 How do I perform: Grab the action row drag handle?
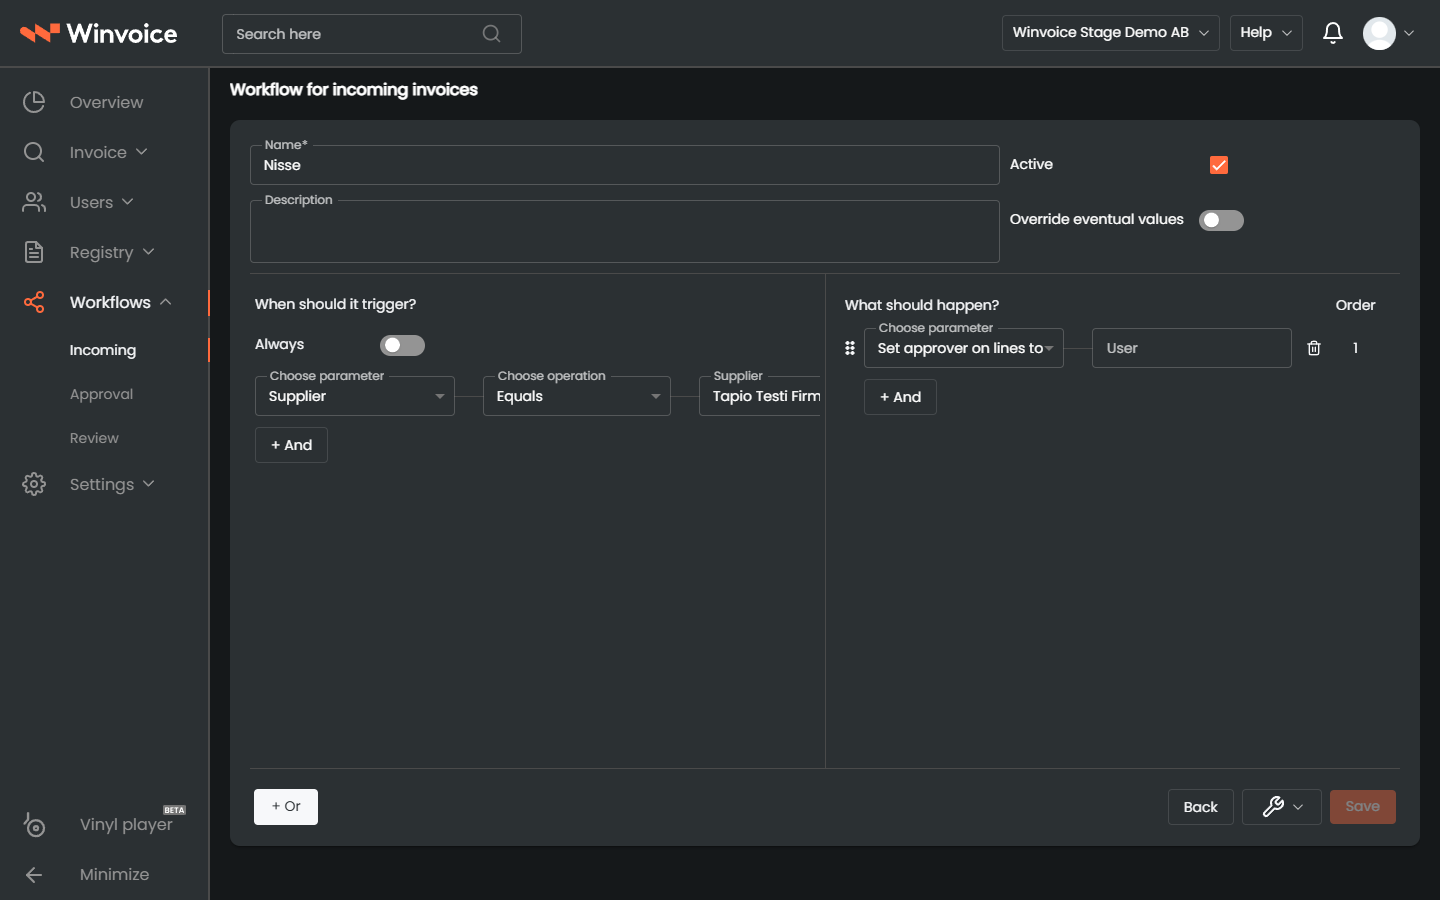coord(850,348)
